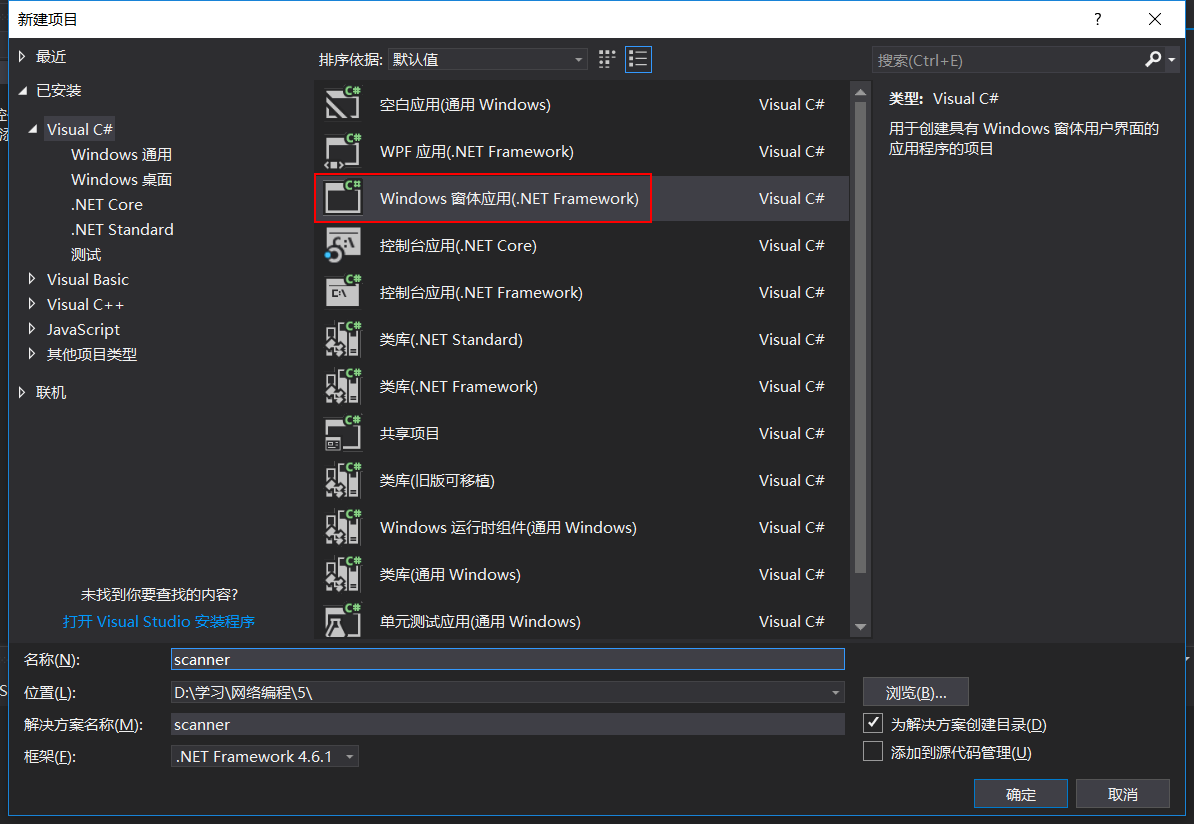
Task: Expand the JavaScript node
Action: tap(32, 329)
